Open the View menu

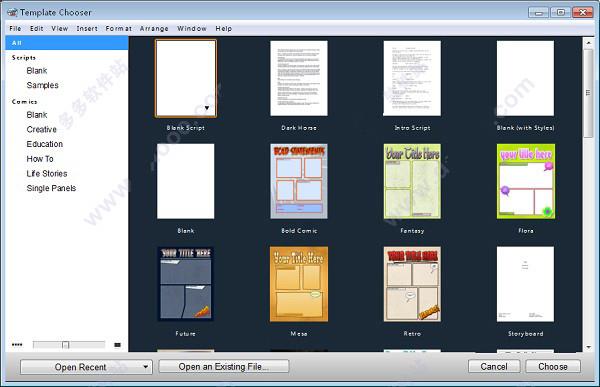(x=60, y=28)
